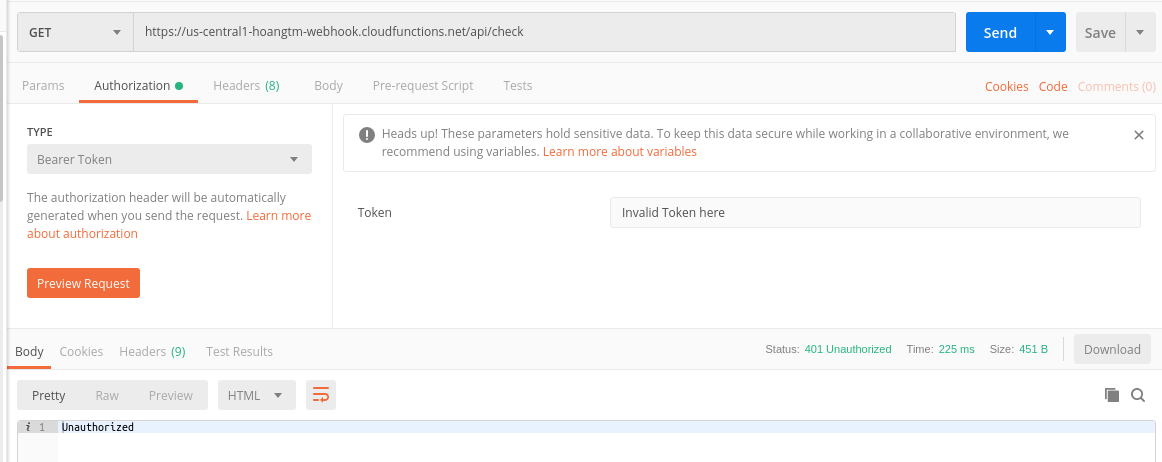1162x462 pixels.
Task: Click the Preview Request button
Action: [x=83, y=283]
